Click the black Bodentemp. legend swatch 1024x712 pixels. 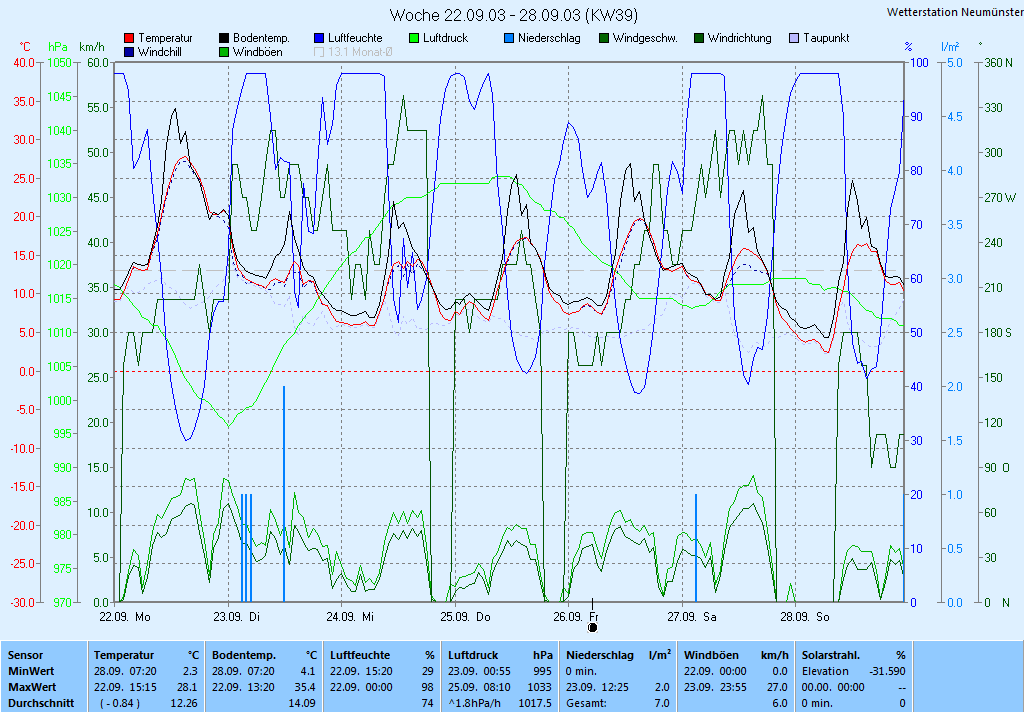224,39
